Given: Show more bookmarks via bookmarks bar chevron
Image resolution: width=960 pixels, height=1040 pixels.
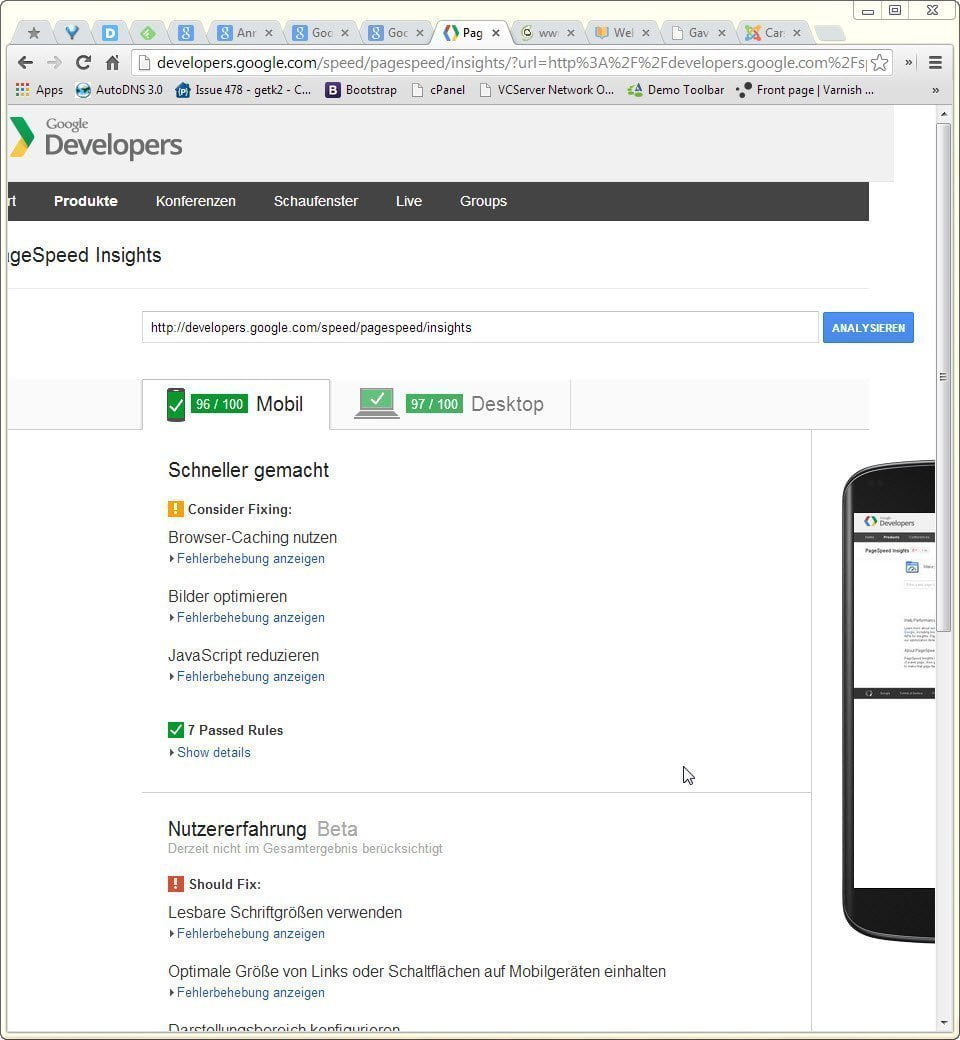Looking at the screenshot, I should 935,90.
